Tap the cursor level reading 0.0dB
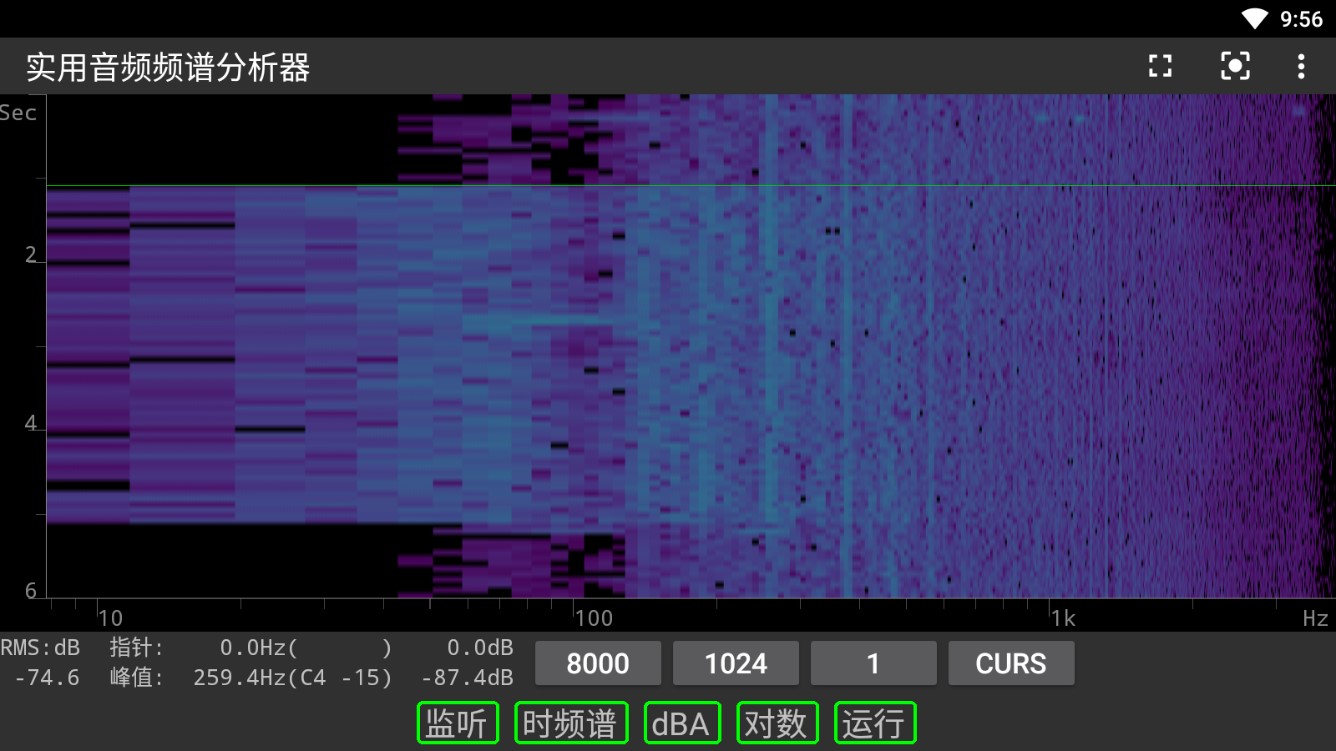The height and width of the screenshot is (751, 1336). (x=480, y=648)
